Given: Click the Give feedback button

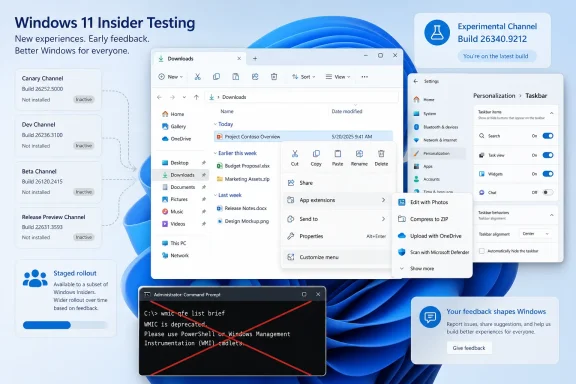Looking at the screenshot, I should [469, 348].
